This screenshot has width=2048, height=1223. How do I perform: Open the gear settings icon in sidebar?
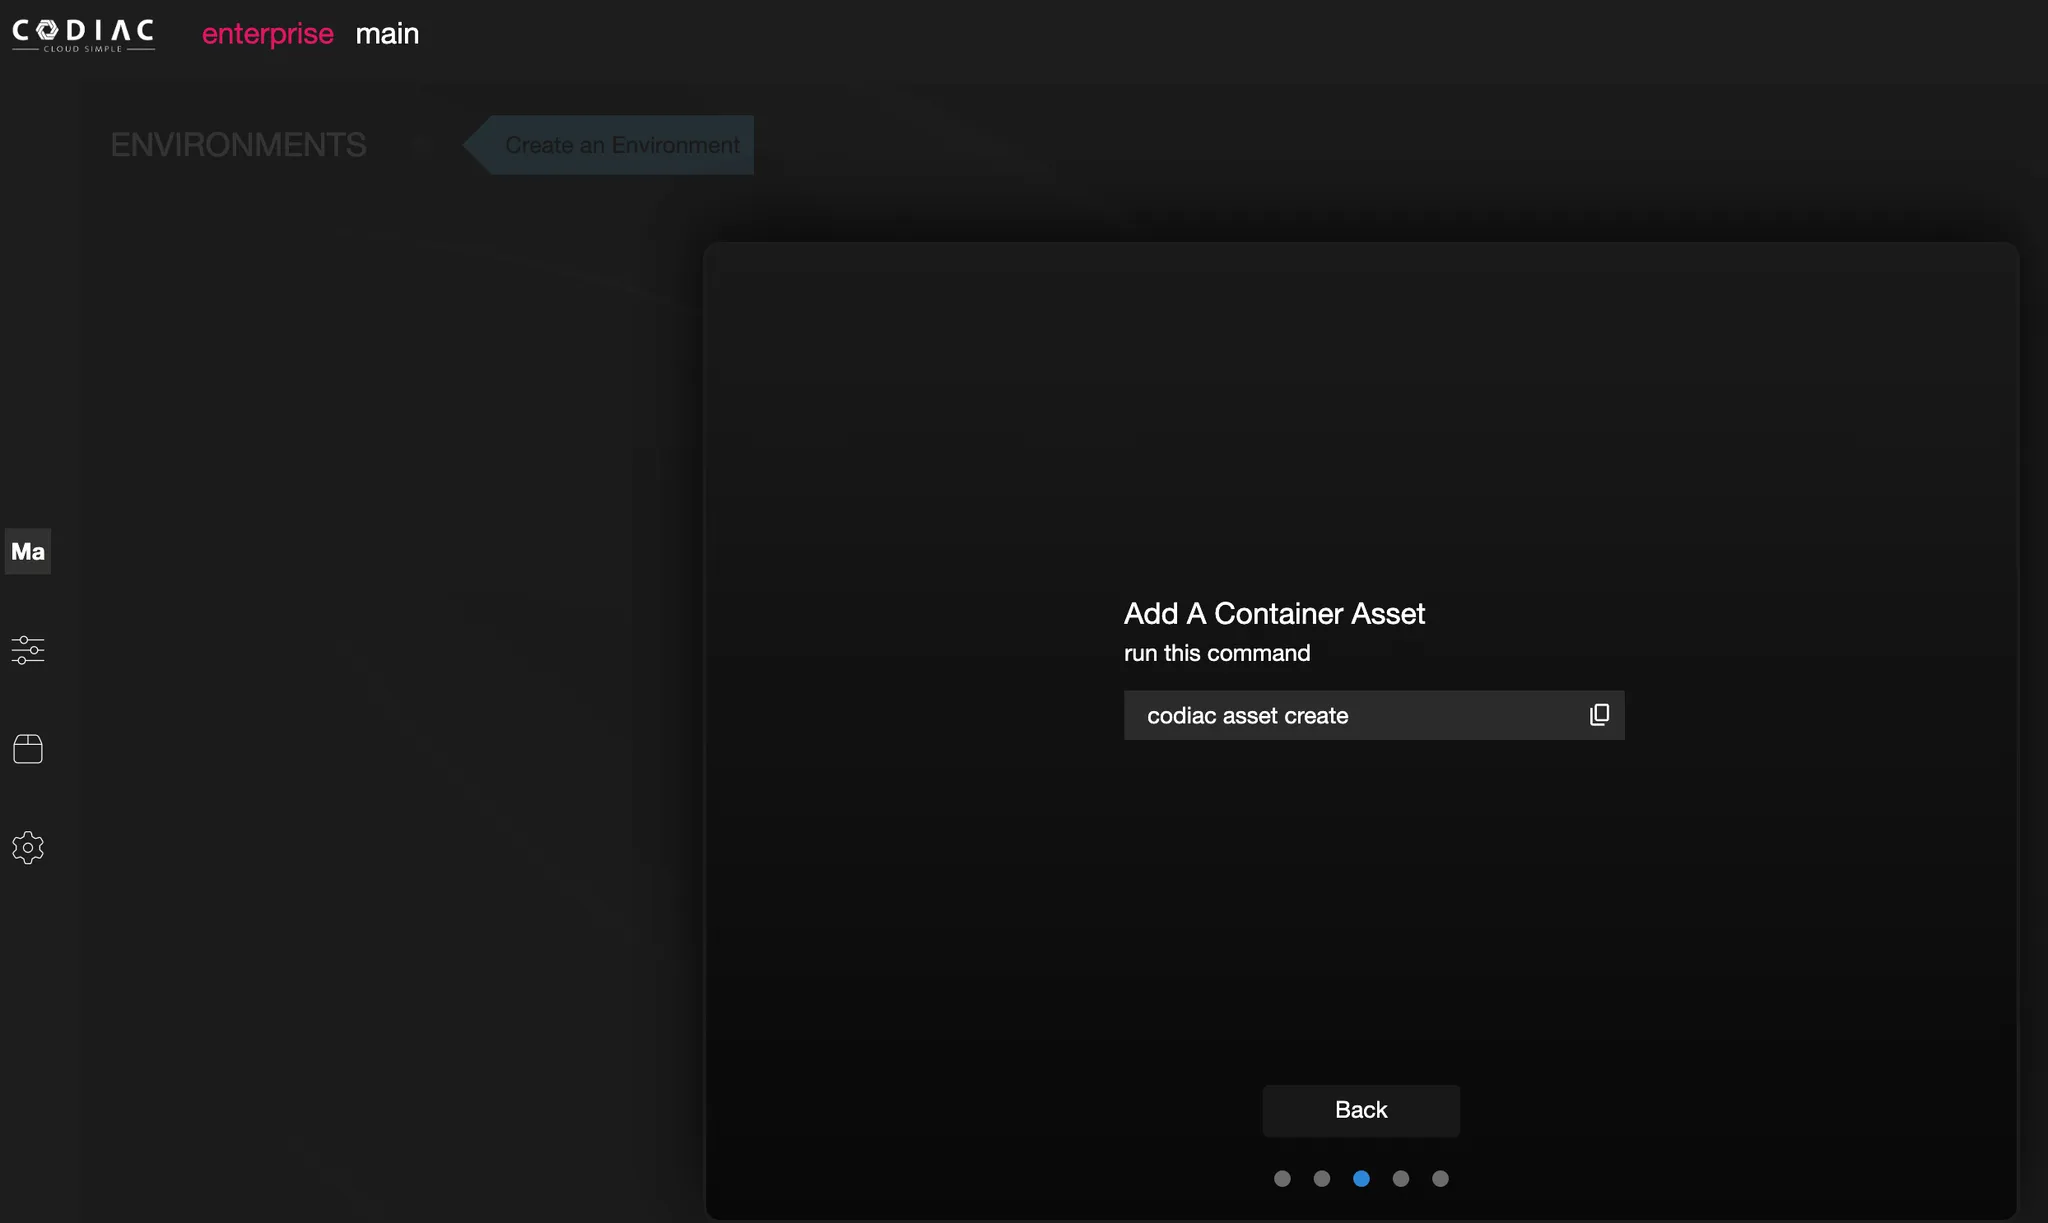tap(28, 848)
